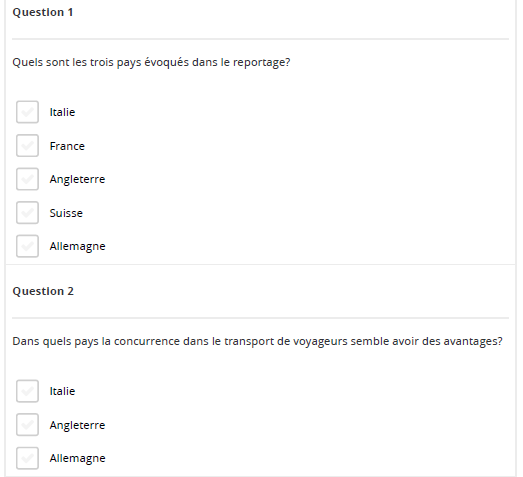
Task: Click the Question 1 heading
Action: coord(43,12)
